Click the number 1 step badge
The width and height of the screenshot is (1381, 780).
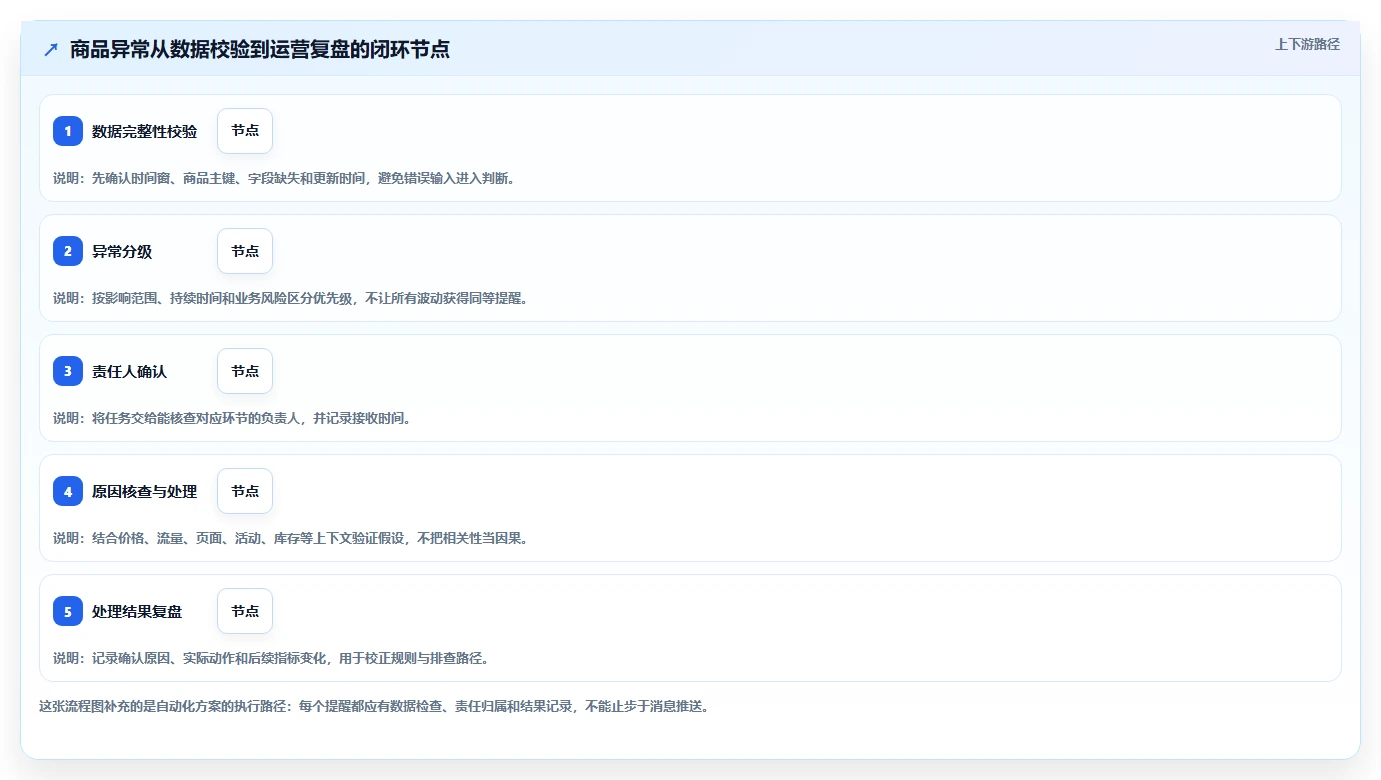(68, 131)
